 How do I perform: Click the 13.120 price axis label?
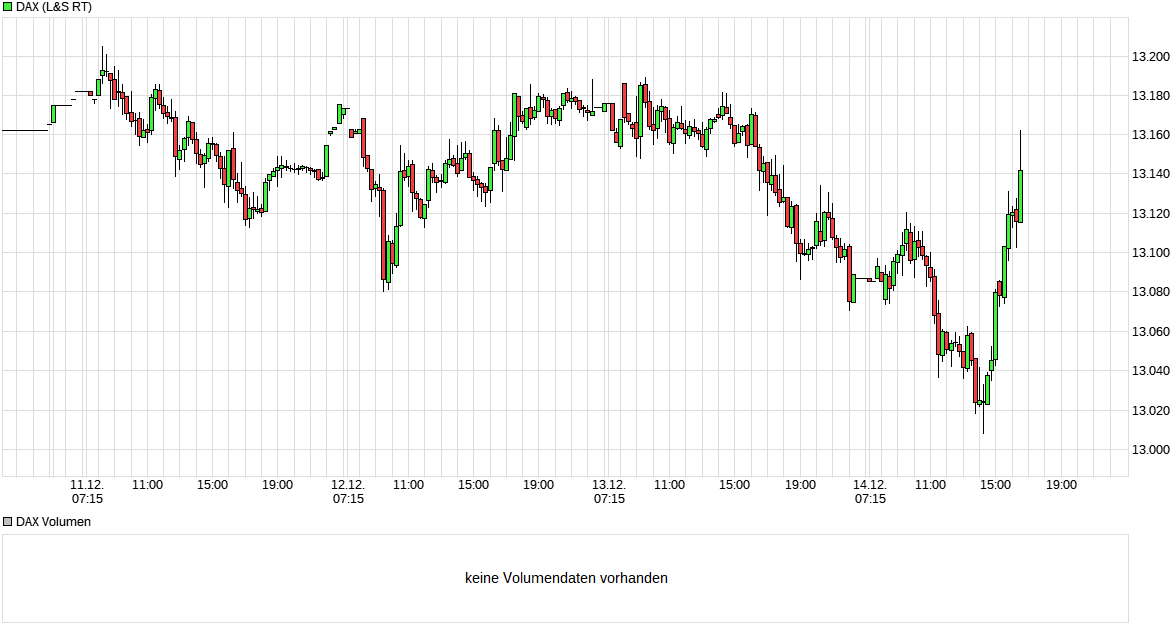[x=1150, y=213]
